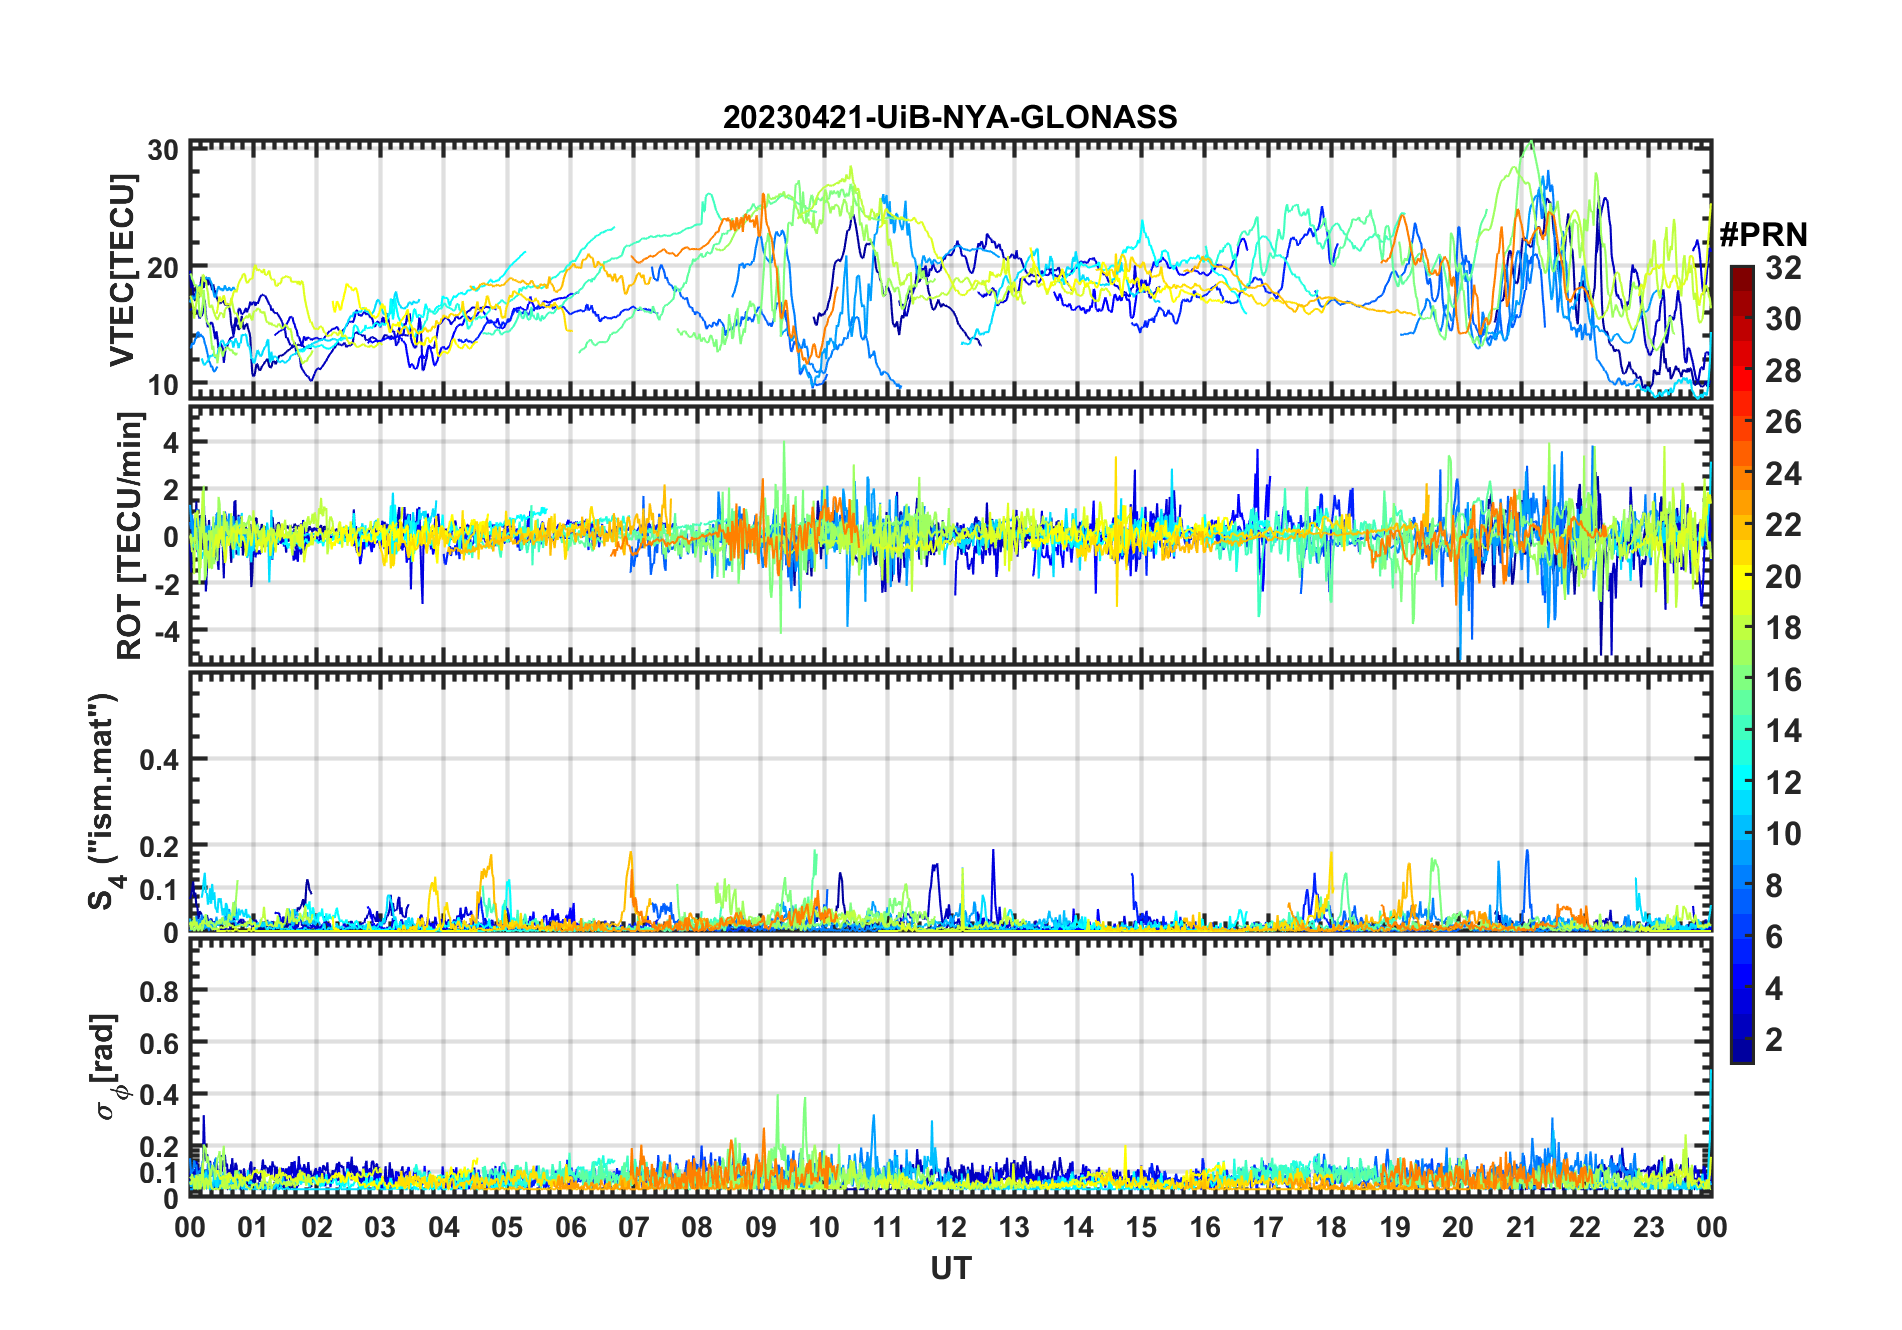Click the plot title 20230421-UiB-NYA-GLONASS

(x=950, y=118)
